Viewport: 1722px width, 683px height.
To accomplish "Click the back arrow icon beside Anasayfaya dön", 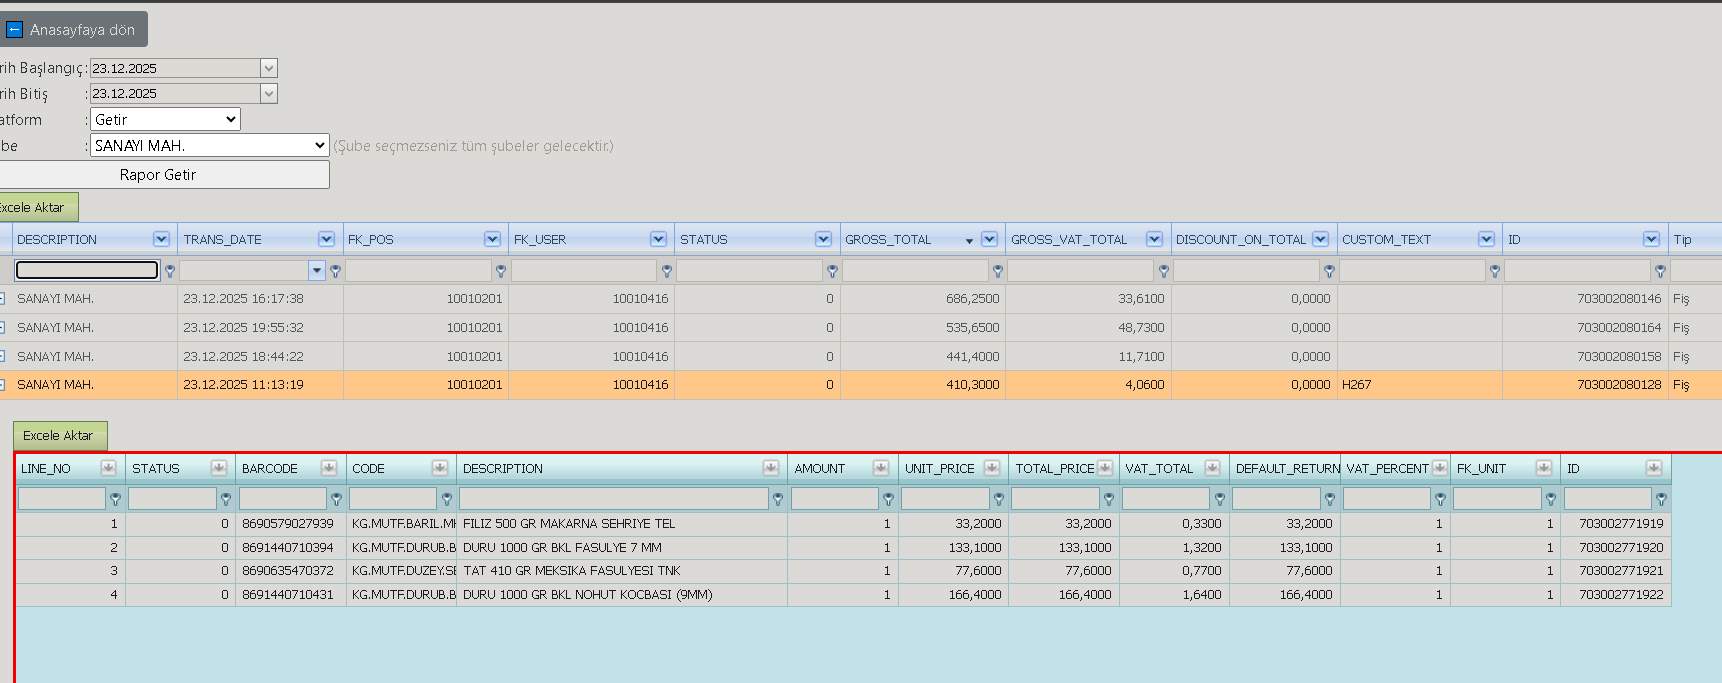I will pyautogui.click(x=14, y=30).
